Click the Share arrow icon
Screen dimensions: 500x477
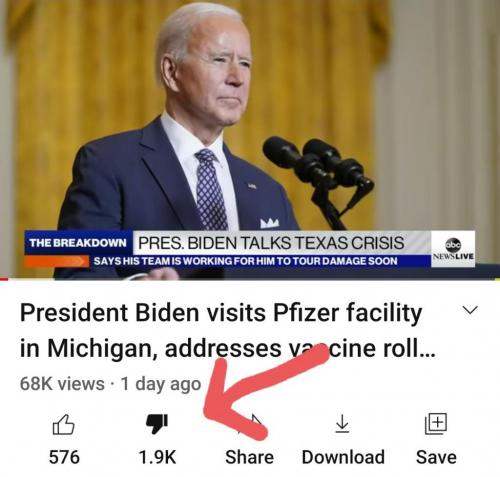click(x=250, y=424)
